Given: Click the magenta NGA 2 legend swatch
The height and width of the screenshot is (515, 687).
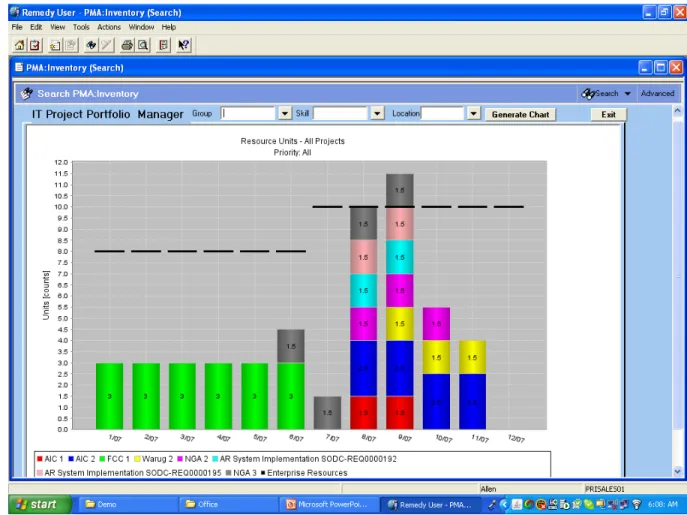Looking at the screenshot, I should click(180, 459).
